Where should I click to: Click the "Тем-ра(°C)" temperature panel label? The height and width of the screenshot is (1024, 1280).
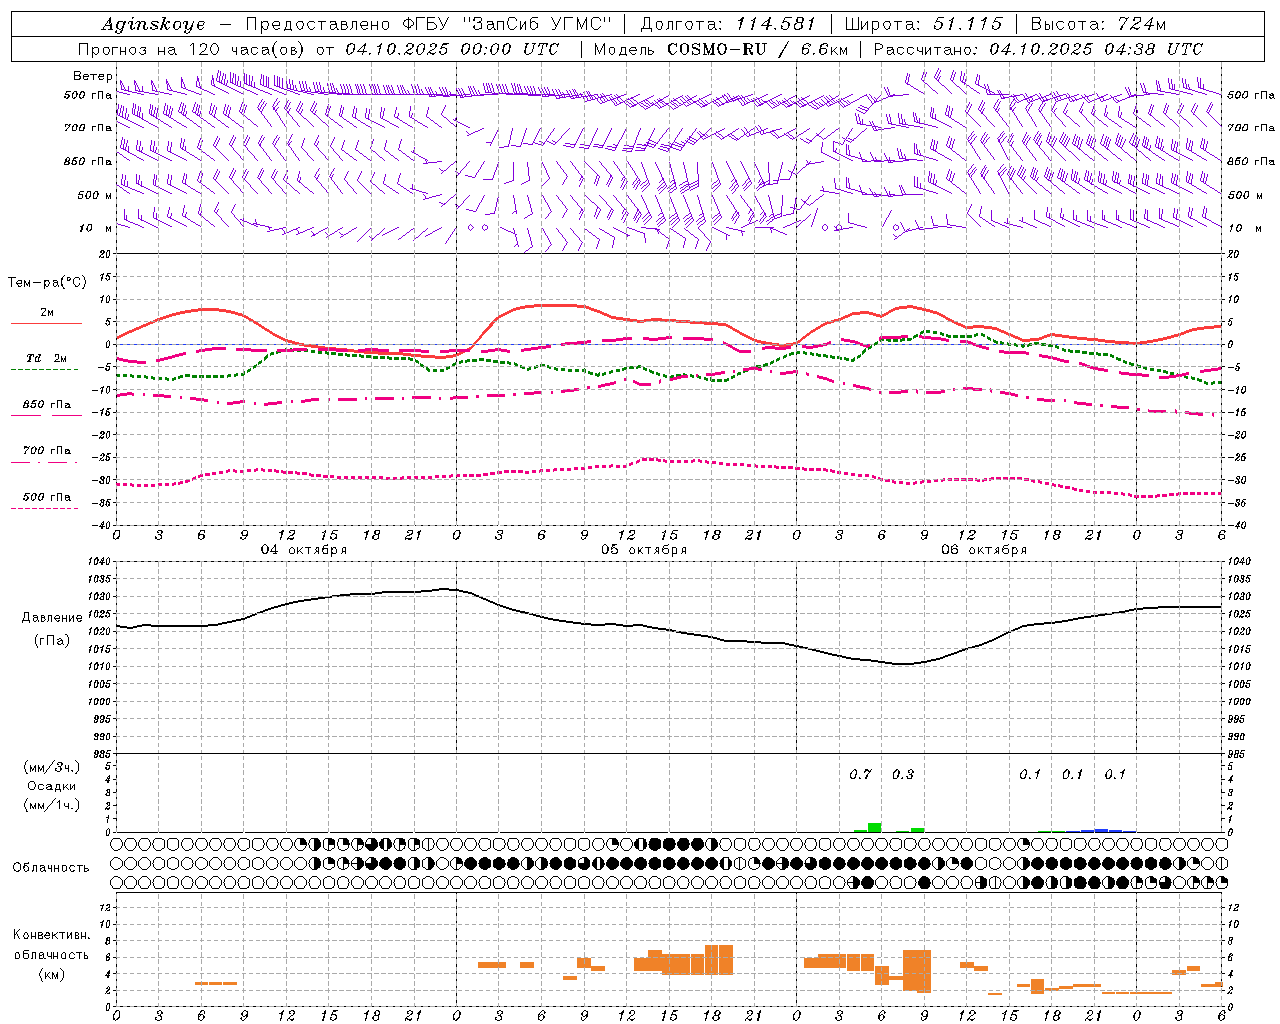tap(47, 283)
